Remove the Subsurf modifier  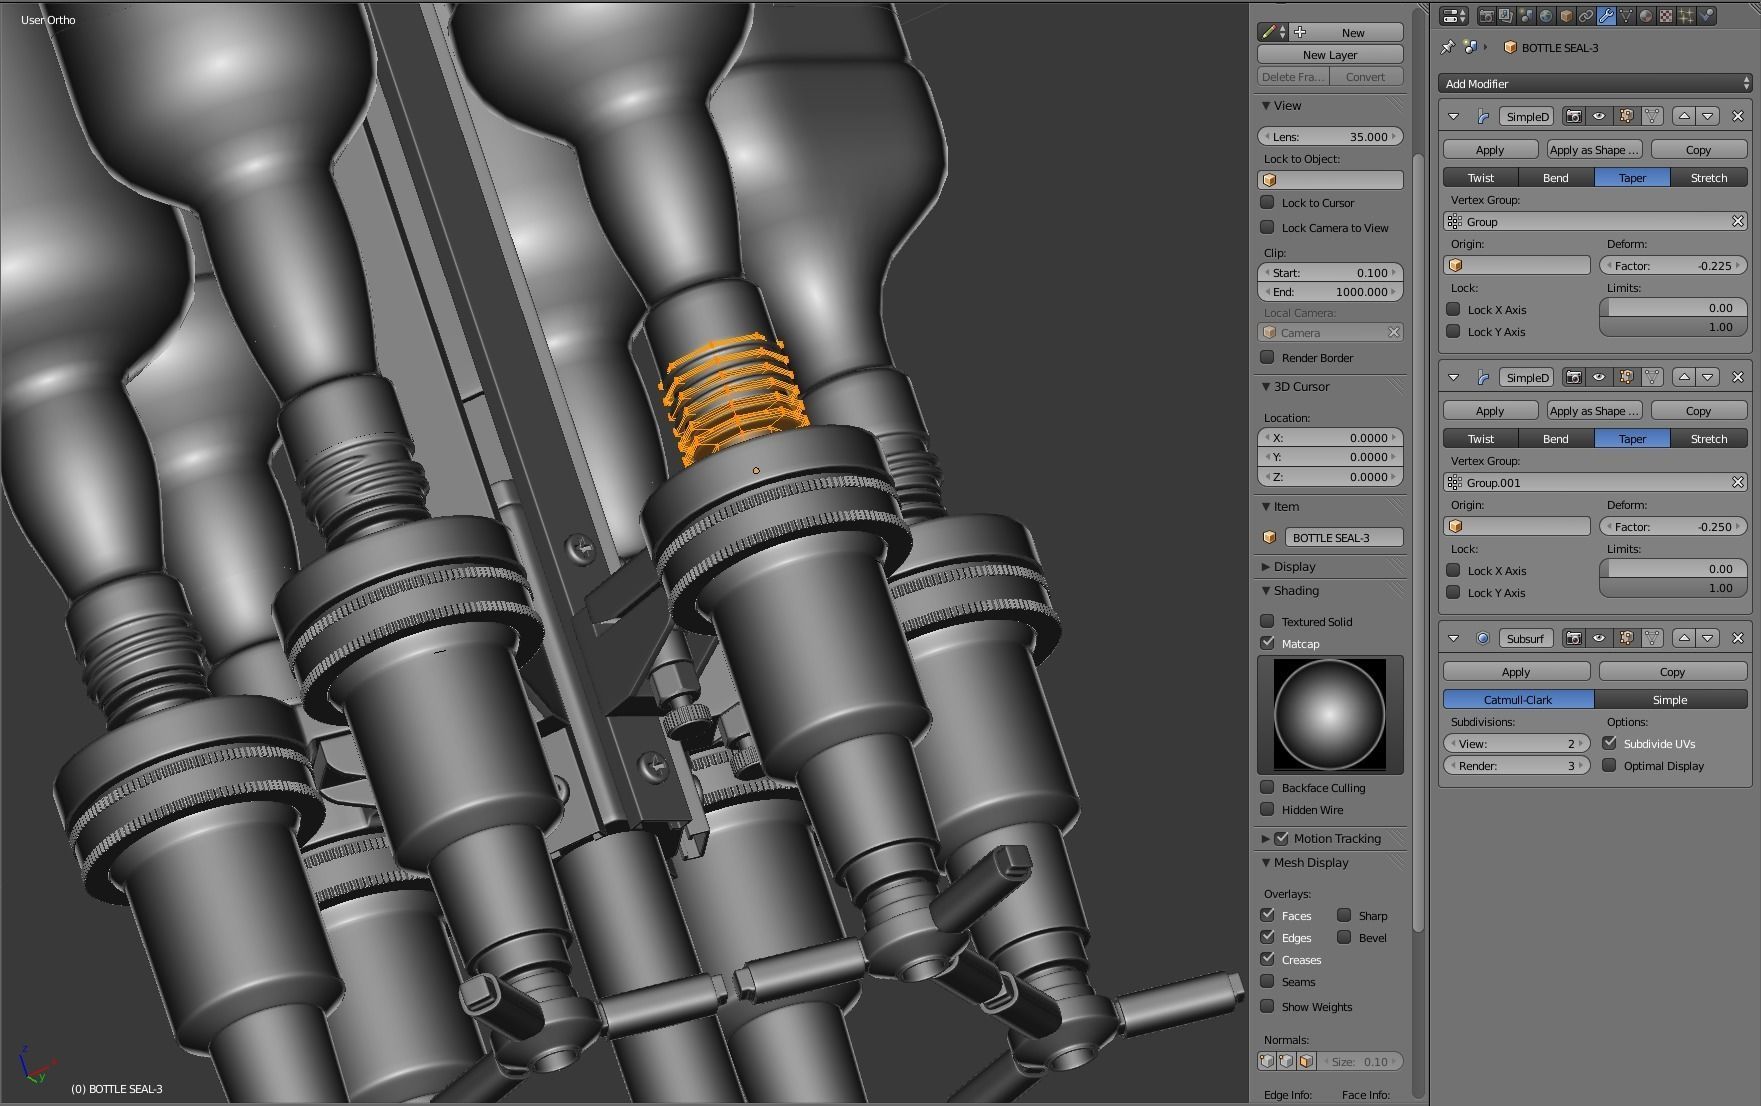coord(1738,639)
